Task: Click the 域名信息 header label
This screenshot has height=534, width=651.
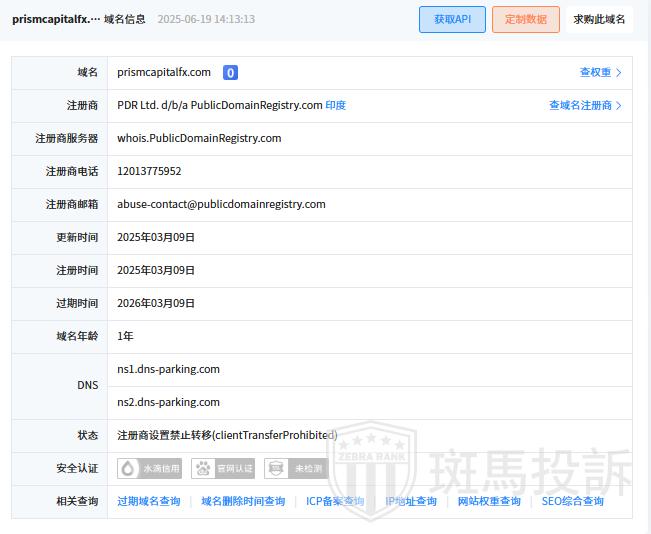Action: click(x=125, y=19)
